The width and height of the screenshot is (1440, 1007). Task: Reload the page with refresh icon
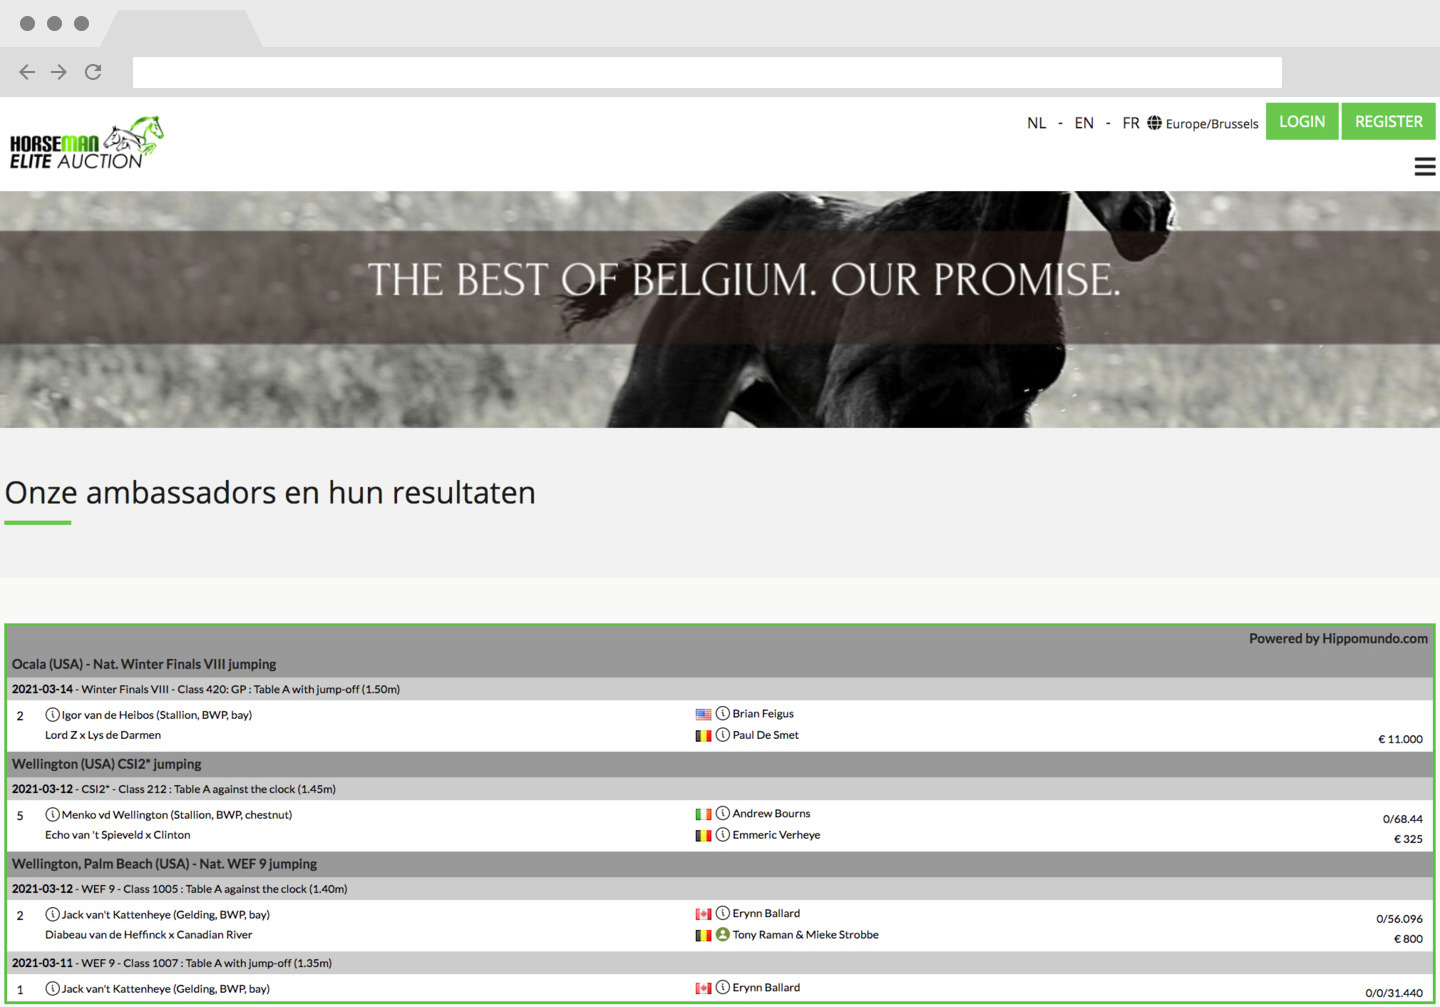click(x=93, y=72)
